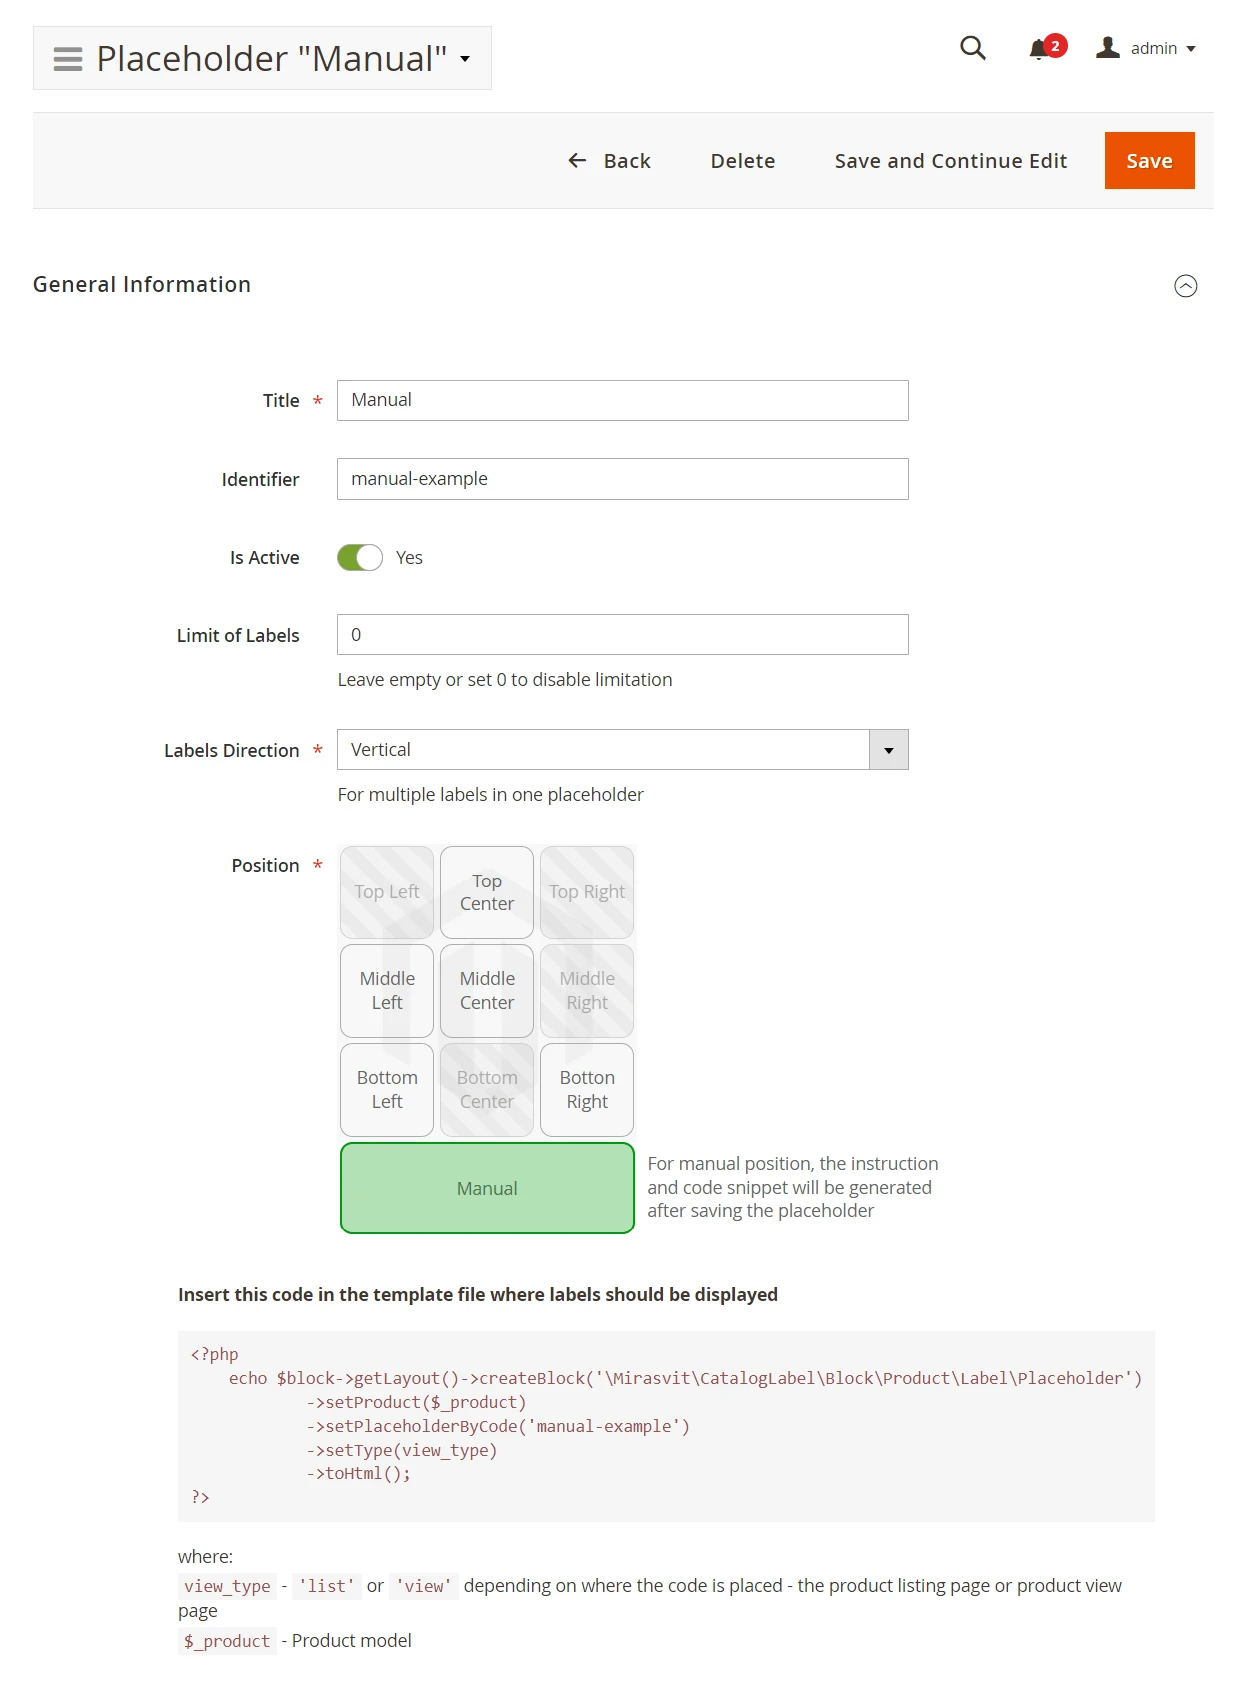This screenshot has width=1244, height=1689.
Task: Toggle the Is Active switch
Action: pyautogui.click(x=360, y=558)
